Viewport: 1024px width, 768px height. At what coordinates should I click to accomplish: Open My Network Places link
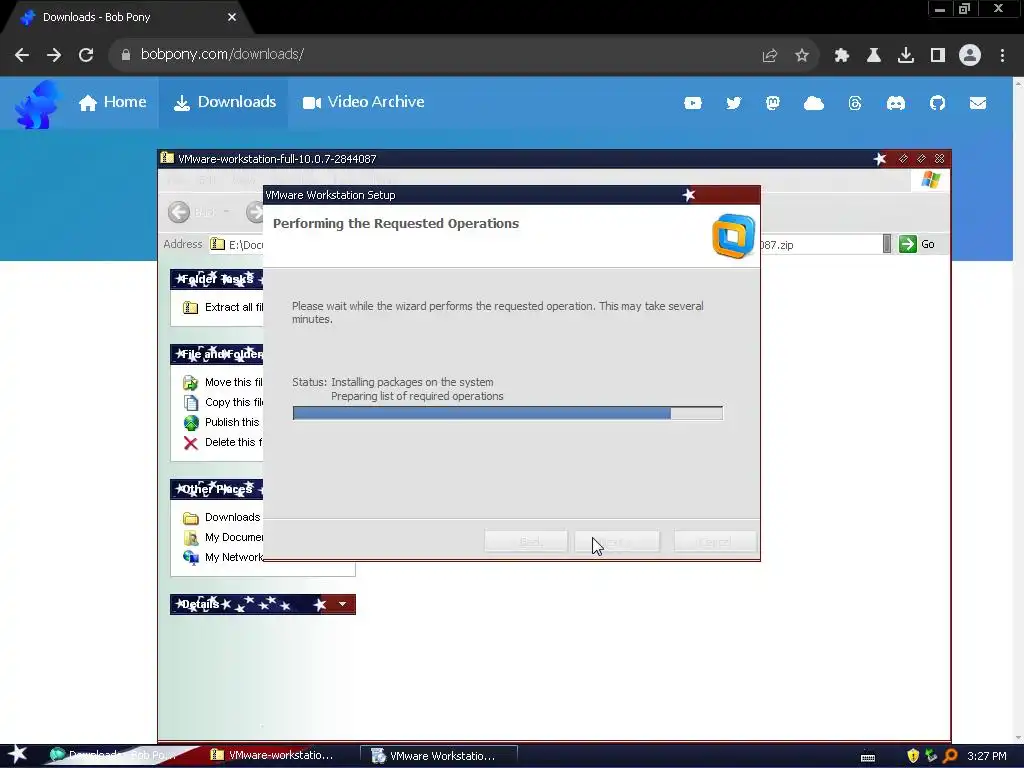(223, 558)
